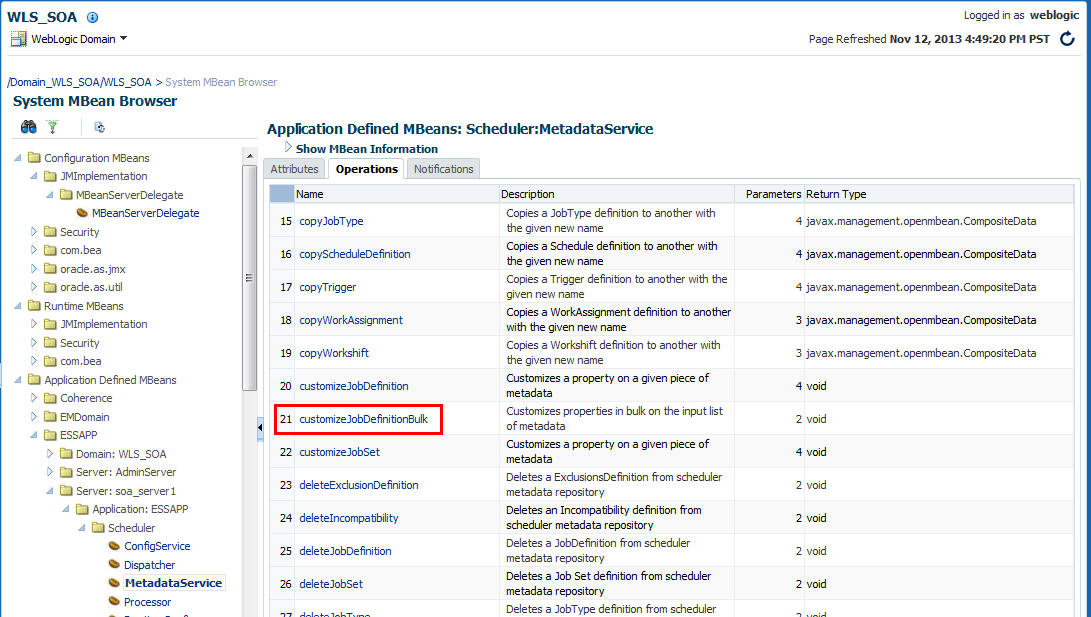The image size is (1091, 617).
Task: Click the Configuration MBeans folder icon
Action: [34, 158]
